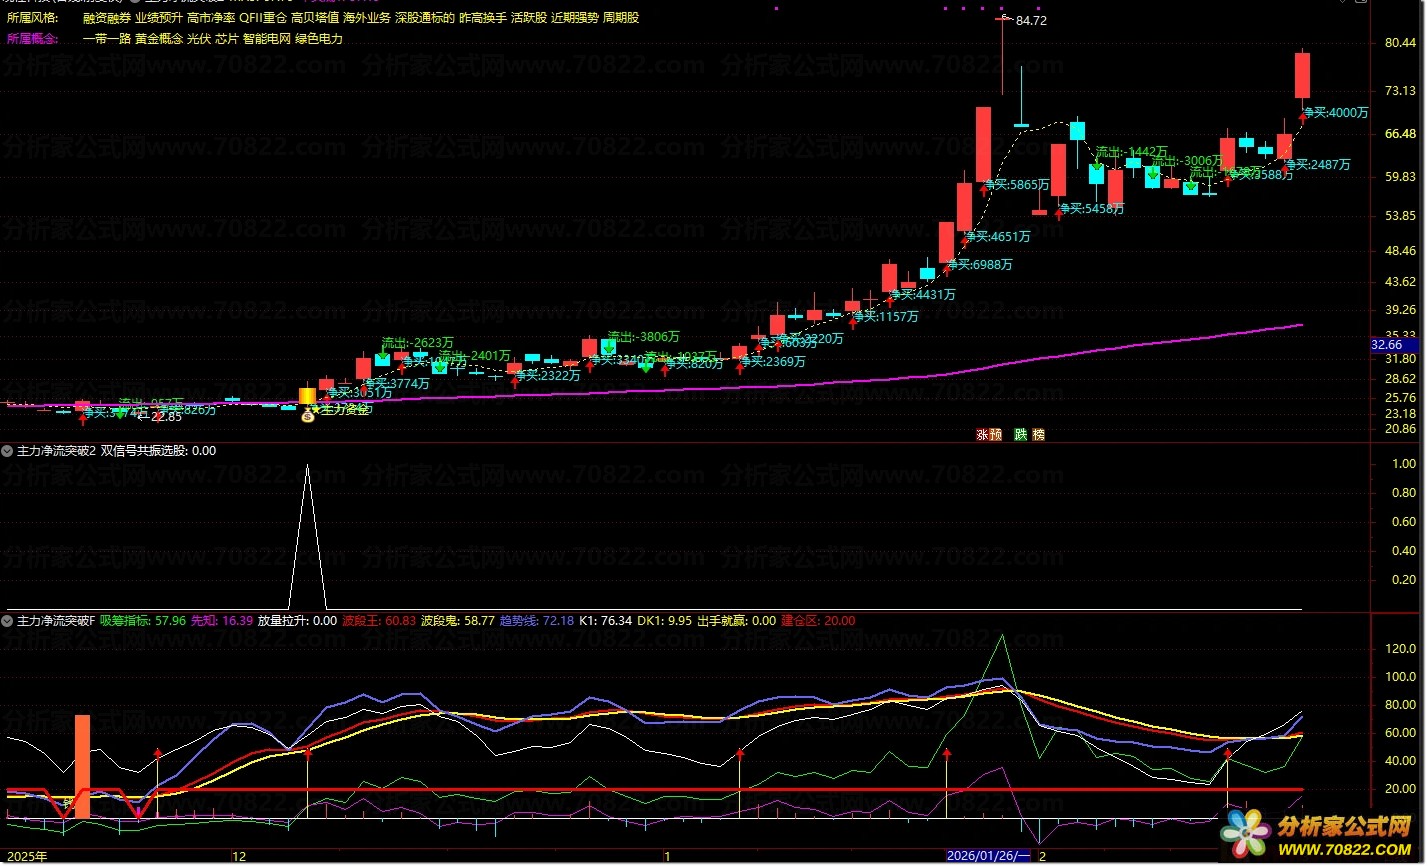Click the 流出:-1442万 outflow label
This screenshot has width=1428, height=866.
1132,152
